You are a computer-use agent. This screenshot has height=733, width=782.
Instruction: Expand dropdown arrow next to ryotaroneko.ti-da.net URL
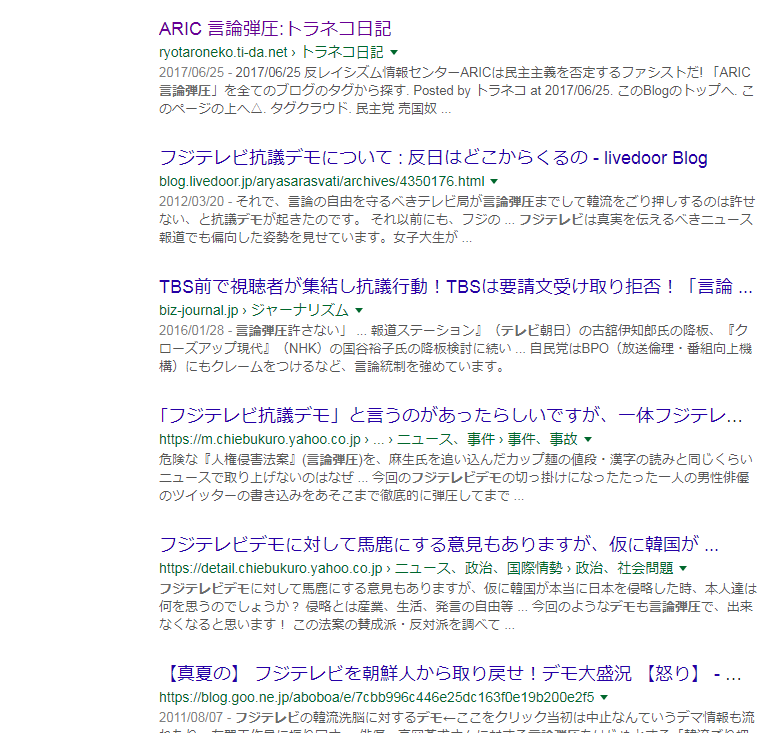[394, 52]
